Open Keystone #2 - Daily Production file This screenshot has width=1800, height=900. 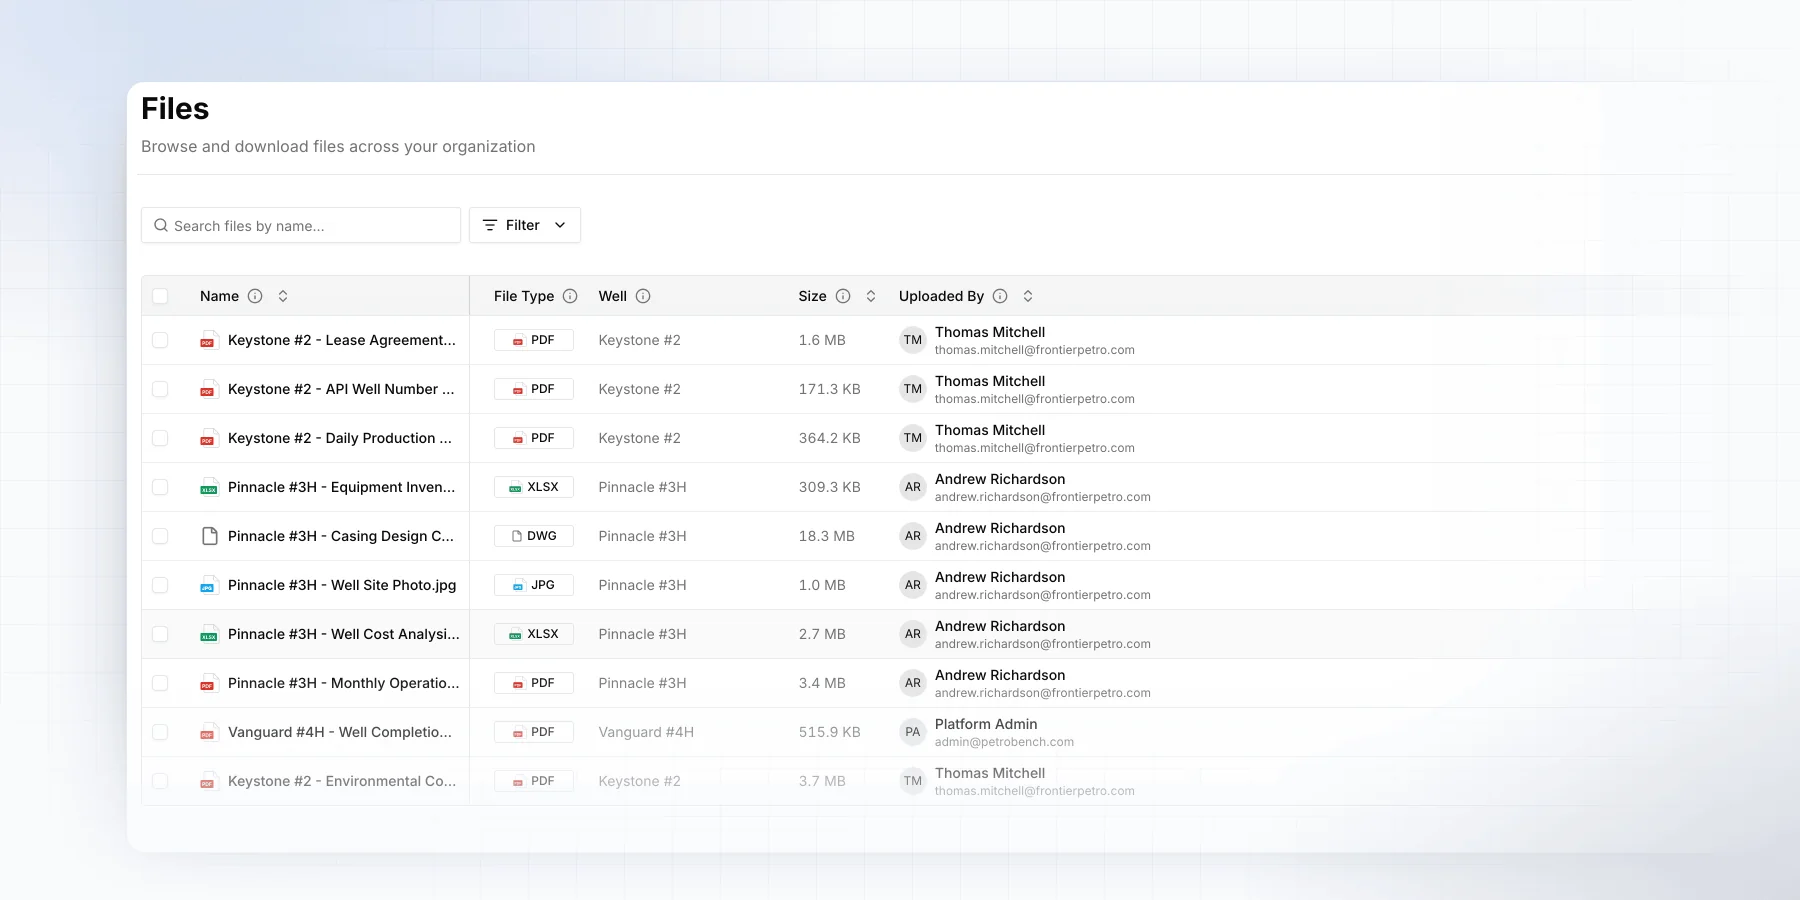coord(340,438)
